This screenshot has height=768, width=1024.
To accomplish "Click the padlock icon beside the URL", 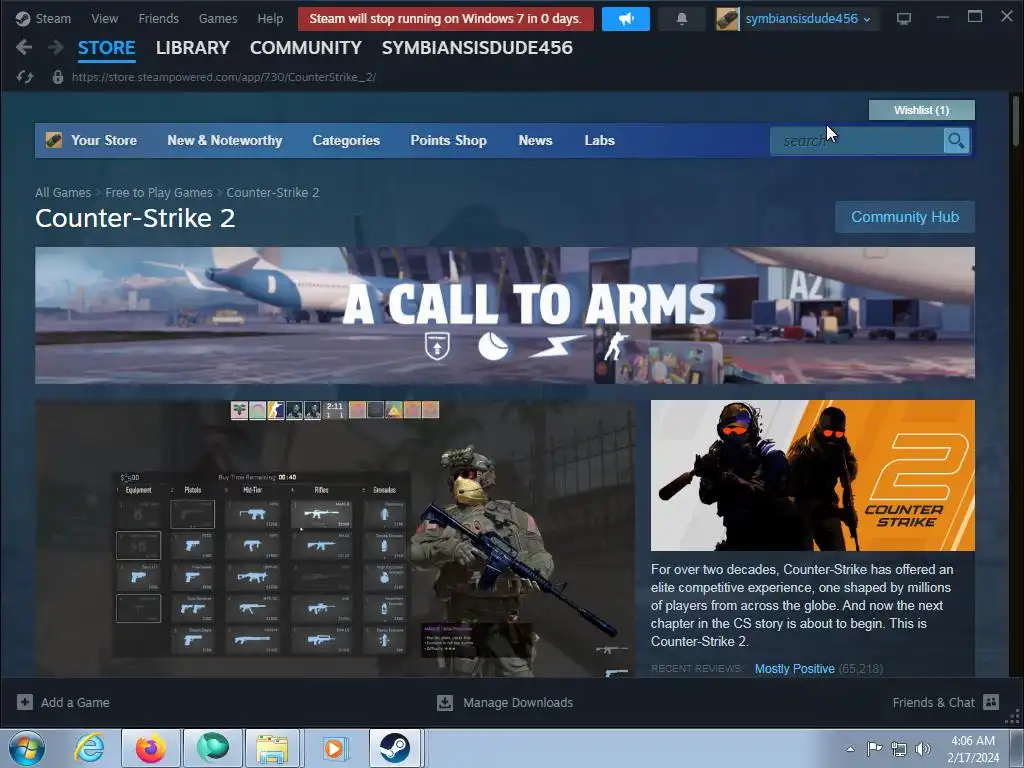I will coord(57,77).
